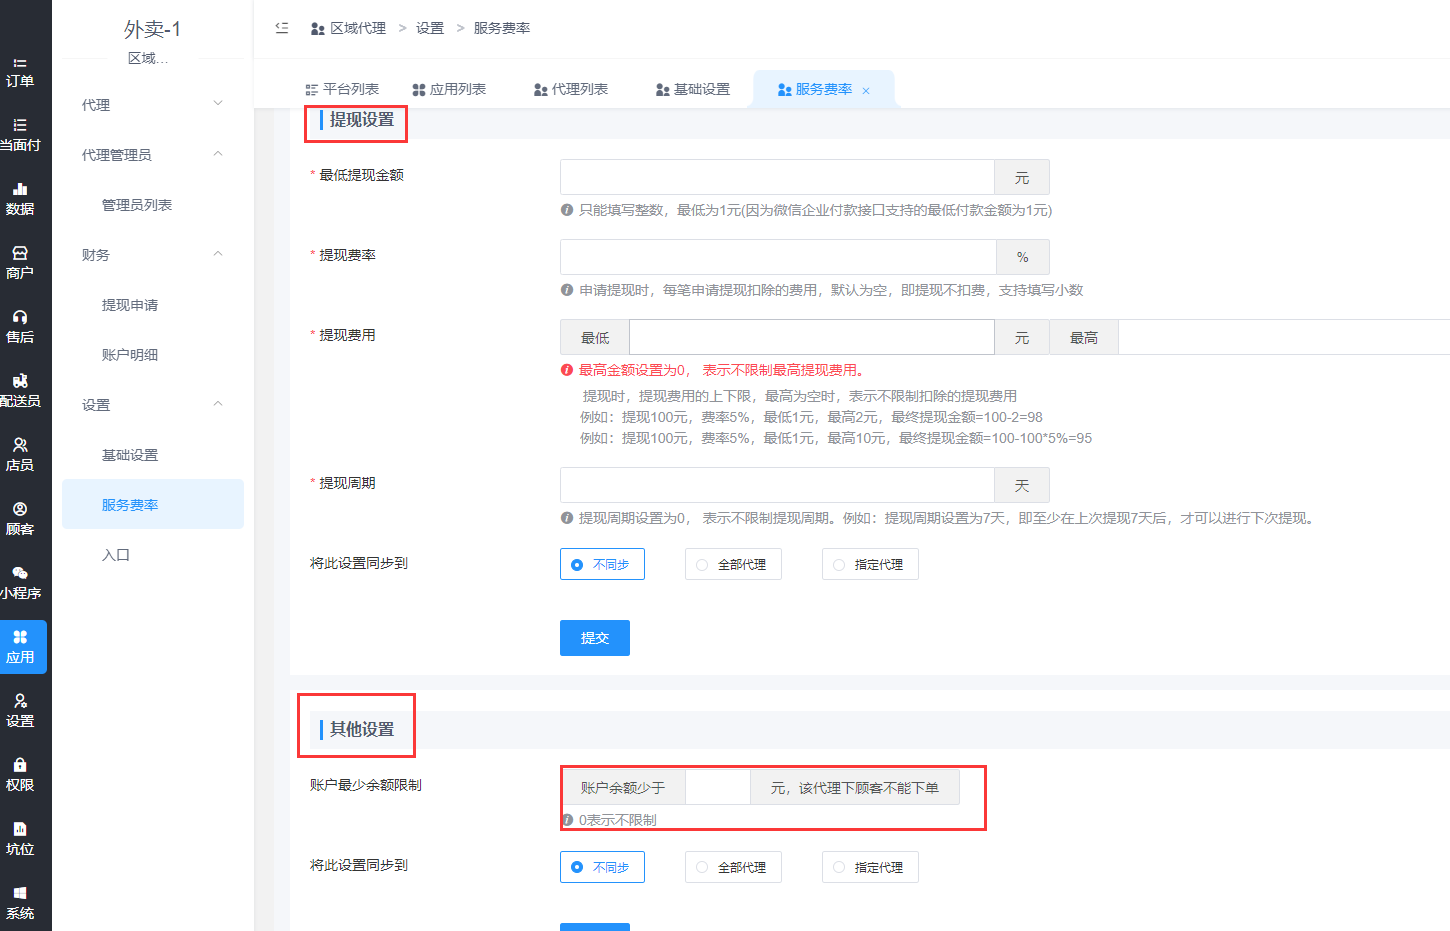Viewport: 1450px width, 931px height.
Task: Open the 配送员 delivery sidebar icon
Action: pos(20,391)
